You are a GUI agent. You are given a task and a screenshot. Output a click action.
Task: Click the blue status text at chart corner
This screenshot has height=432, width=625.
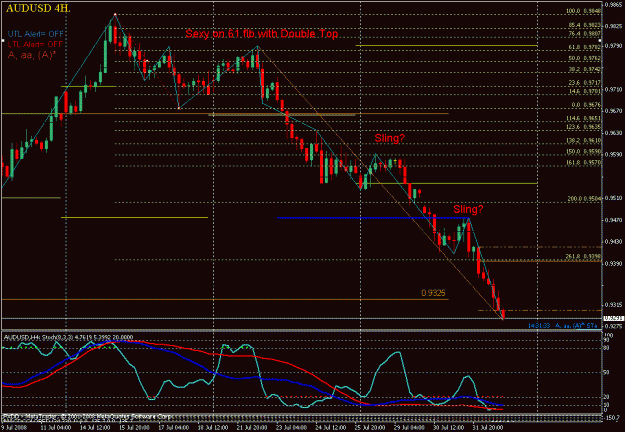click(x=563, y=326)
